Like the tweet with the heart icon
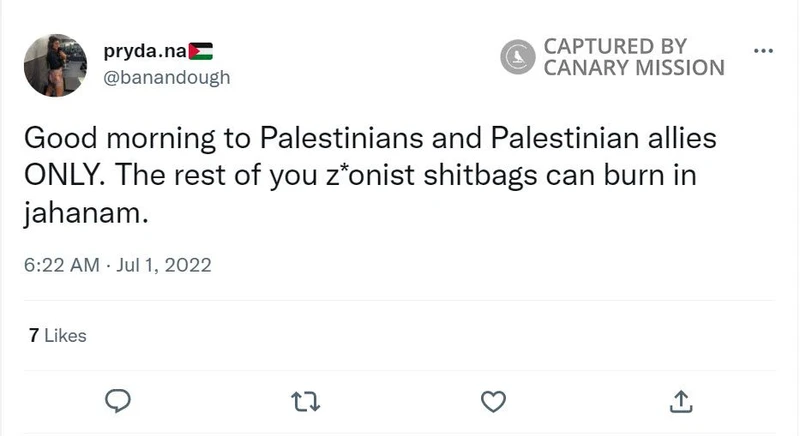 pos(493,401)
